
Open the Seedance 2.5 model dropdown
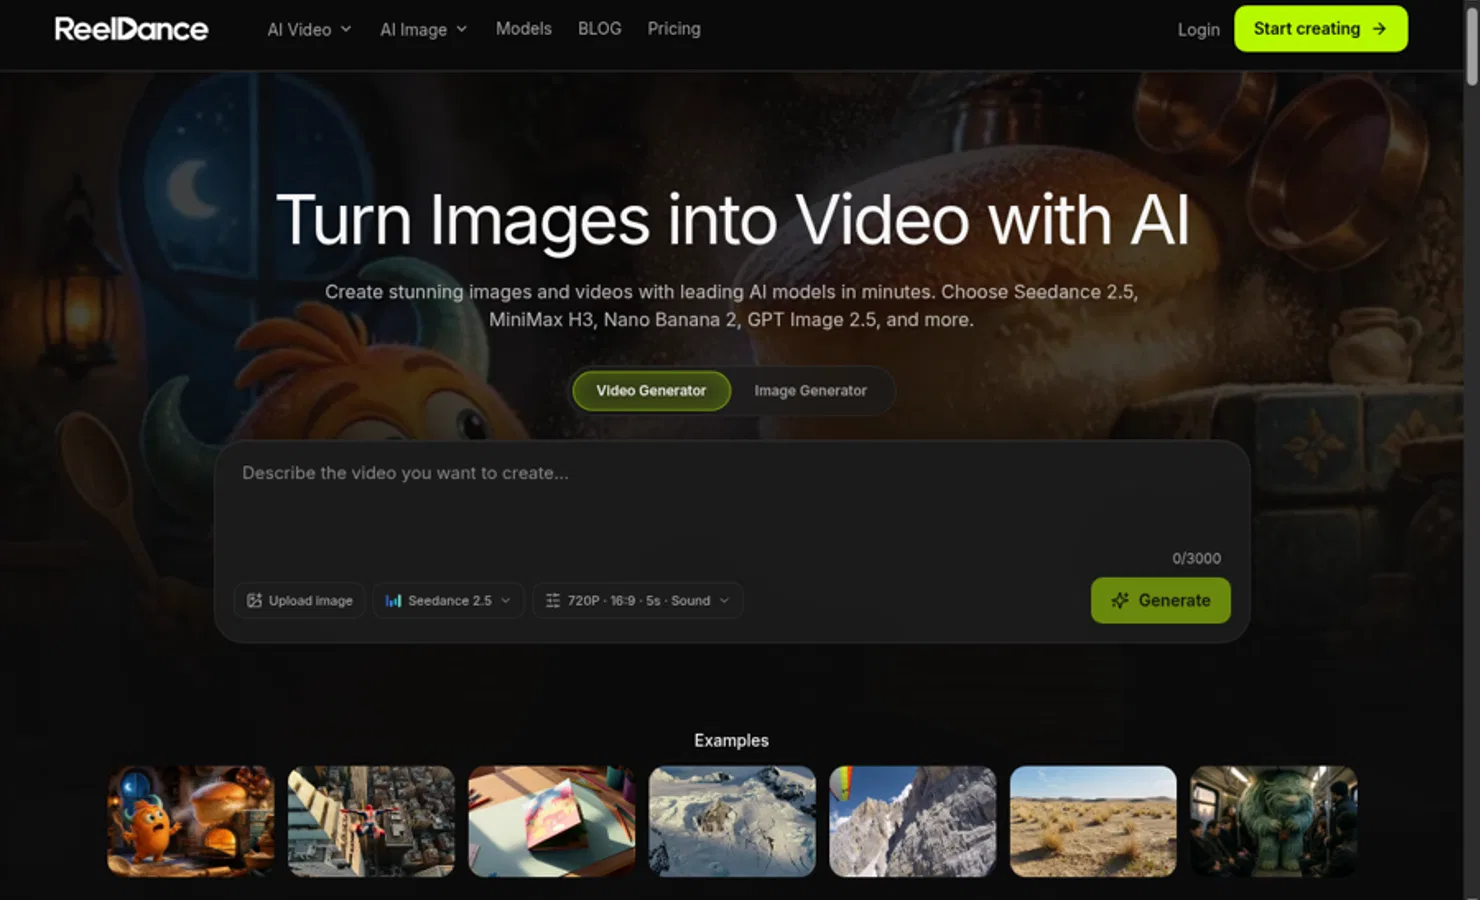click(x=448, y=601)
